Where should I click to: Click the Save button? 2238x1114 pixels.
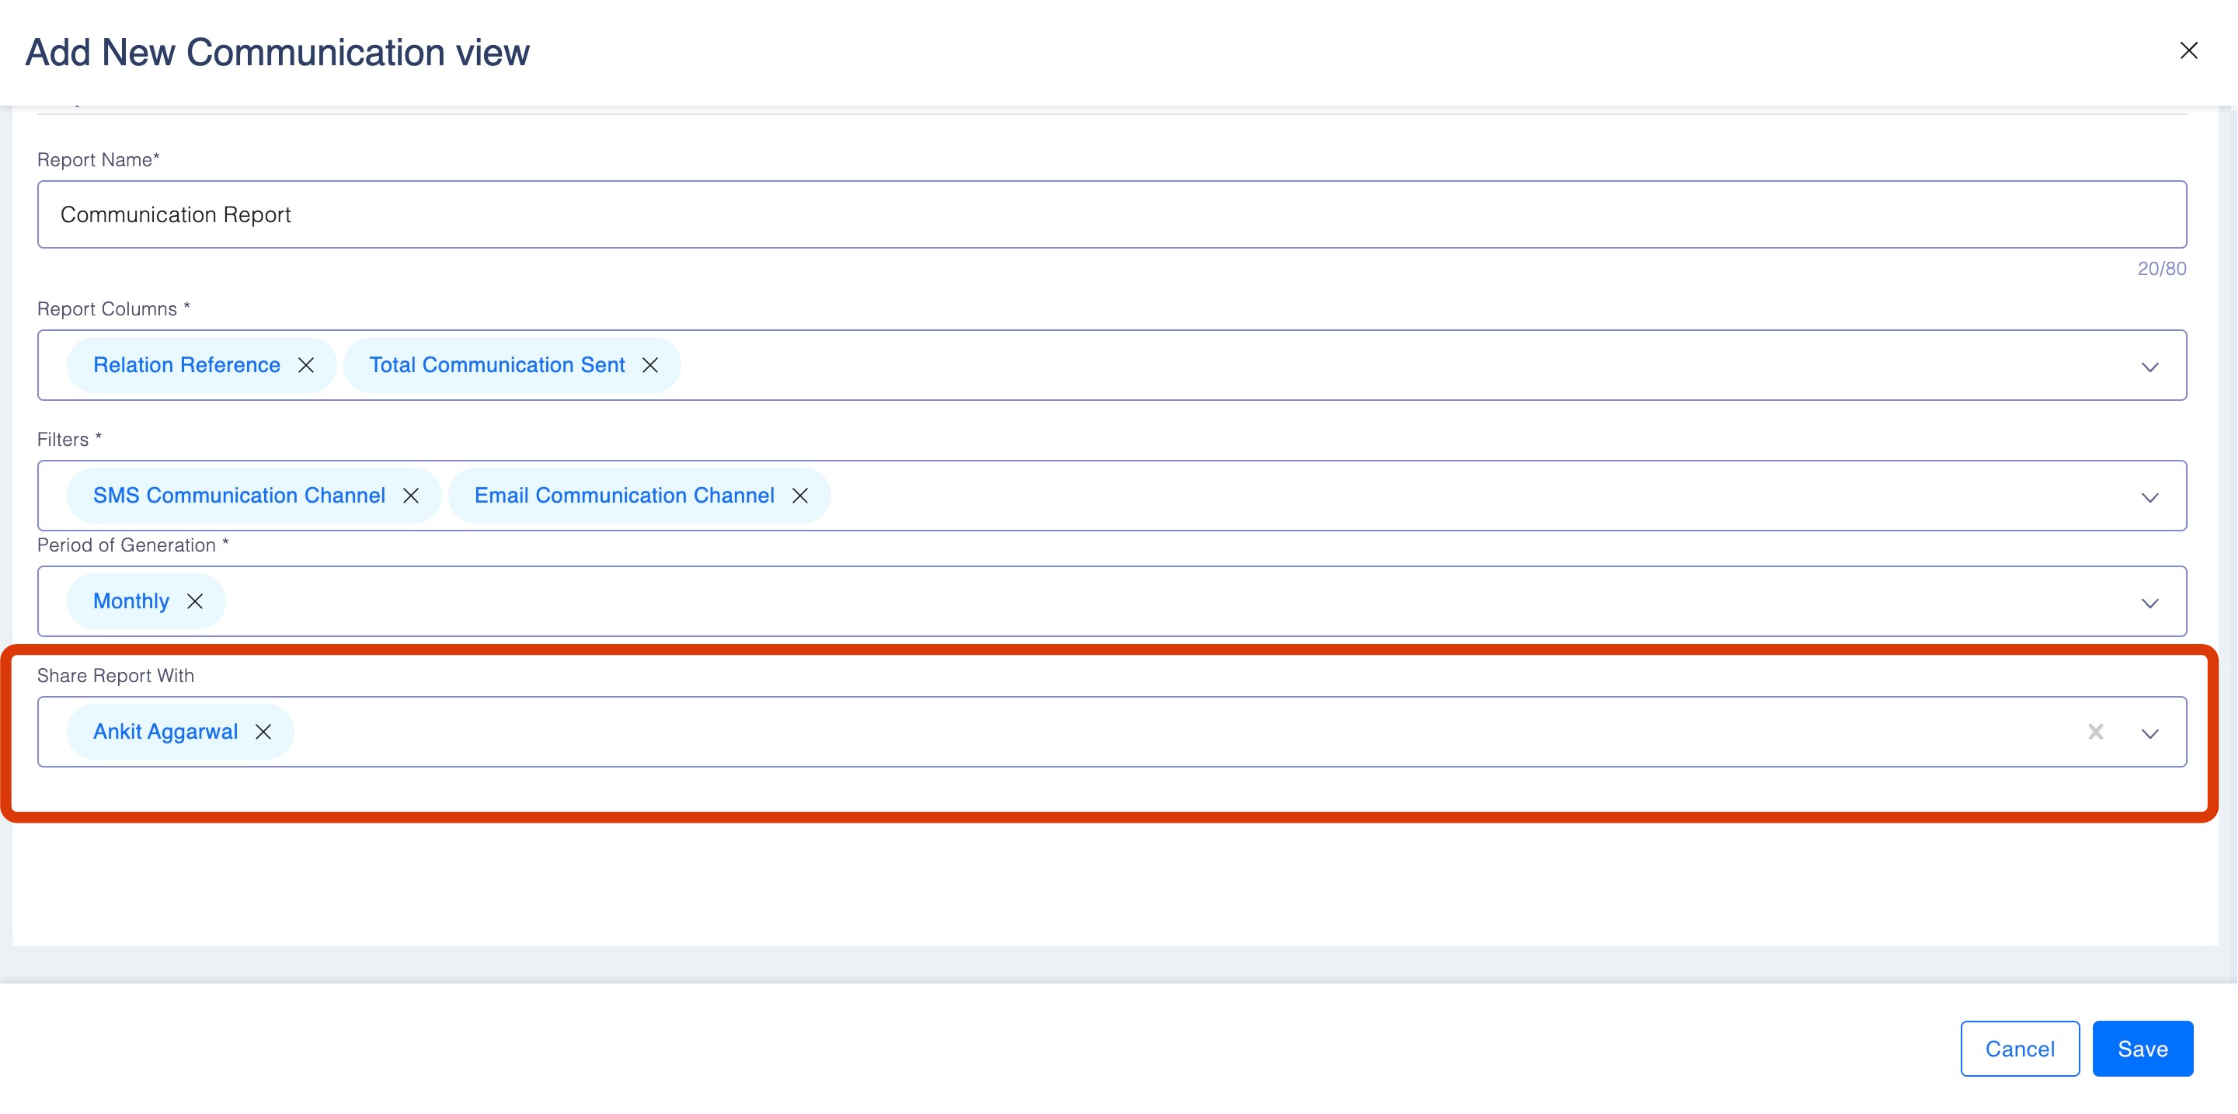tap(2142, 1049)
